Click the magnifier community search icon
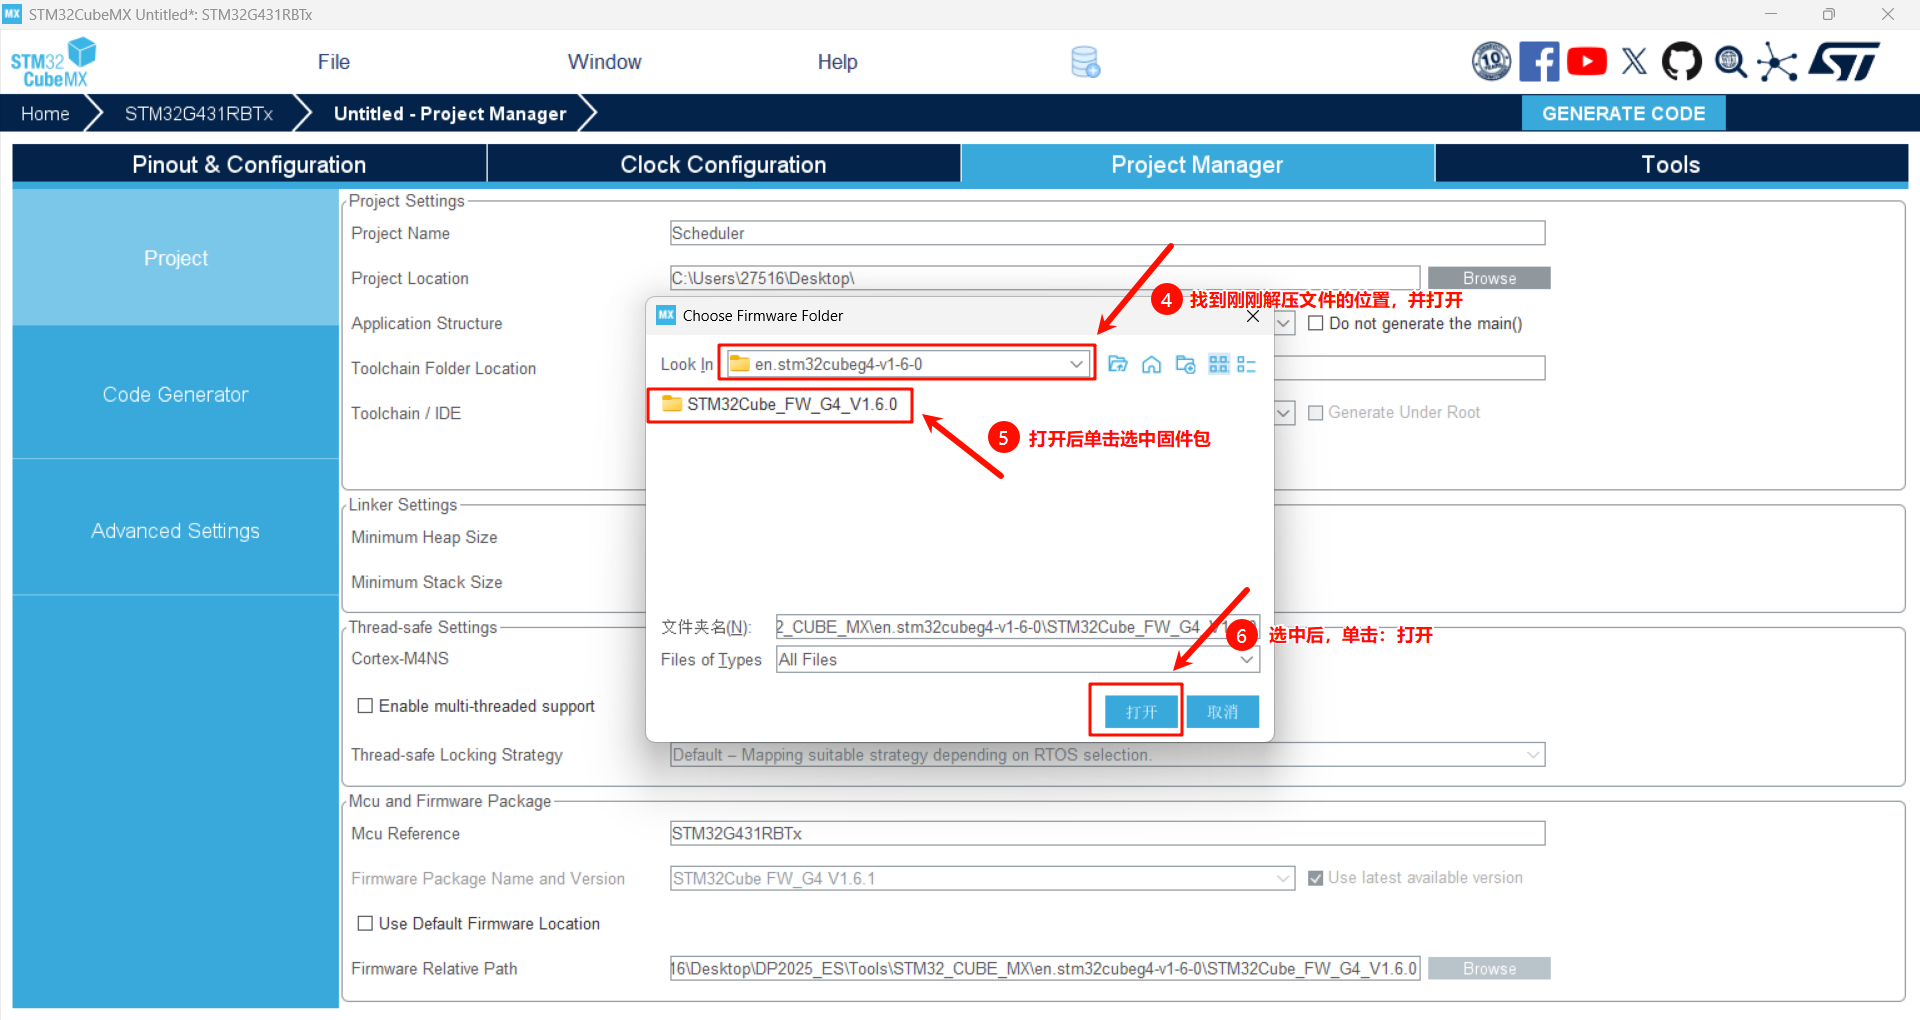 tap(1730, 62)
